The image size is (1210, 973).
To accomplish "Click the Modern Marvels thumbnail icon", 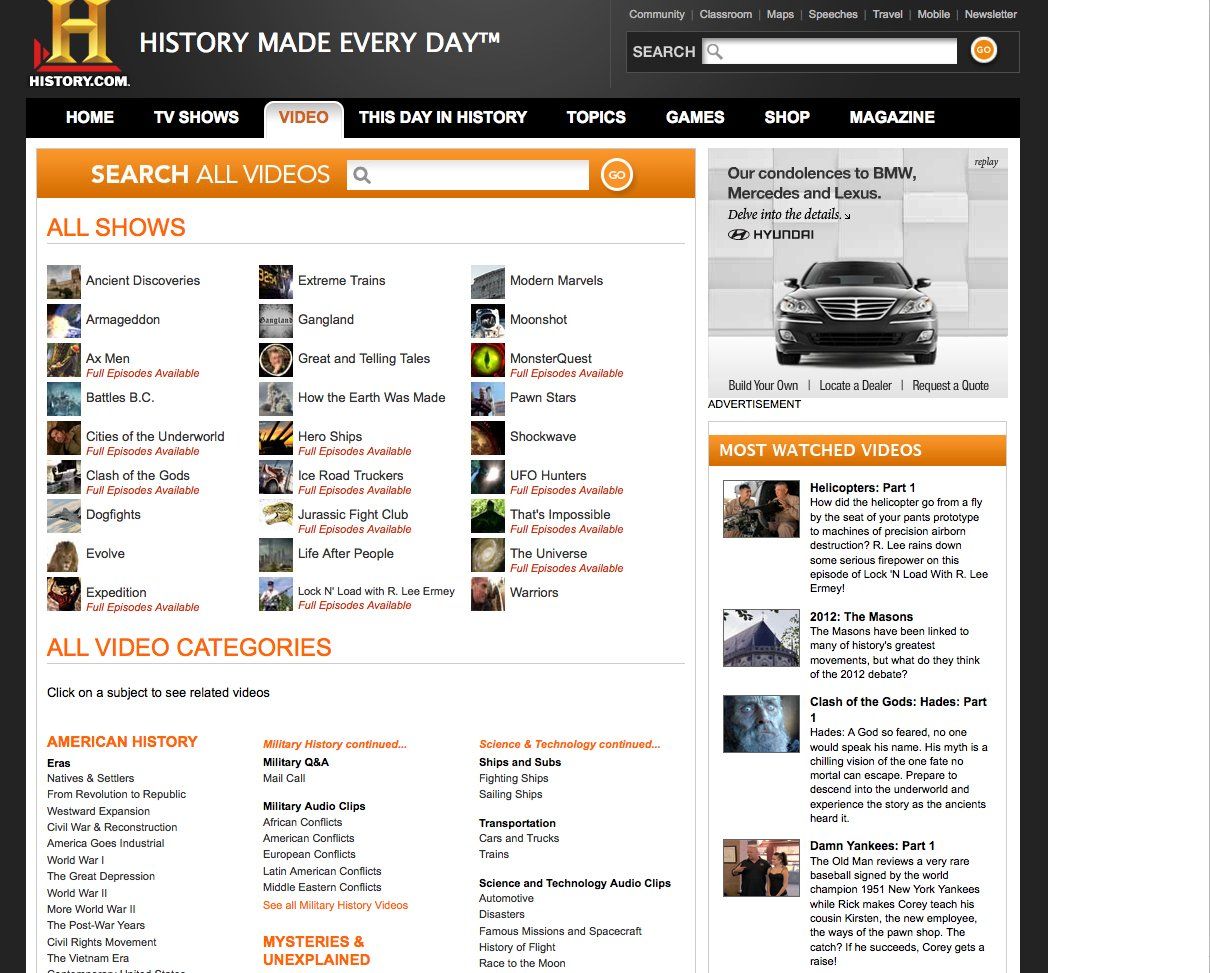I will coord(488,282).
